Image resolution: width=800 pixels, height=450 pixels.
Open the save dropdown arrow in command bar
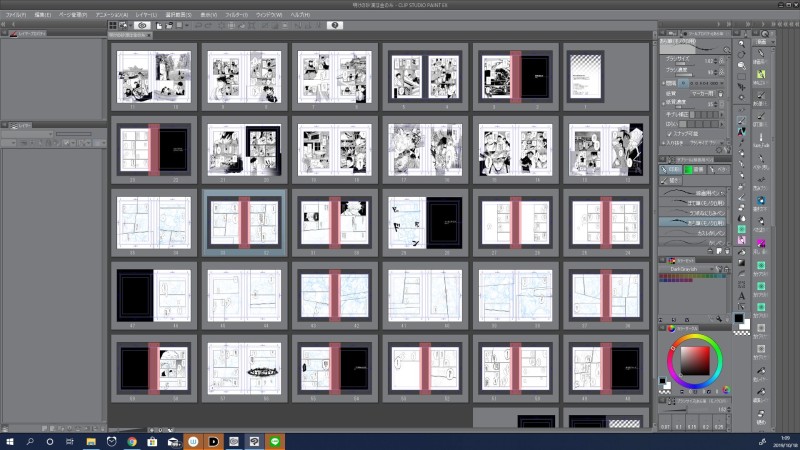click(187, 26)
